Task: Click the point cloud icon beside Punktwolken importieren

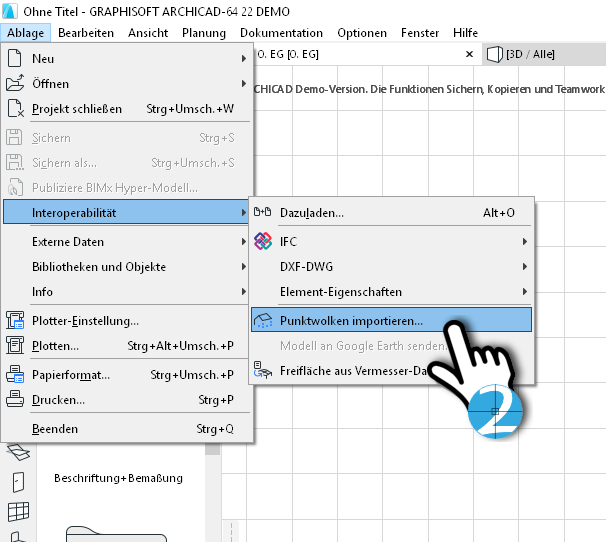Action: tap(263, 320)
